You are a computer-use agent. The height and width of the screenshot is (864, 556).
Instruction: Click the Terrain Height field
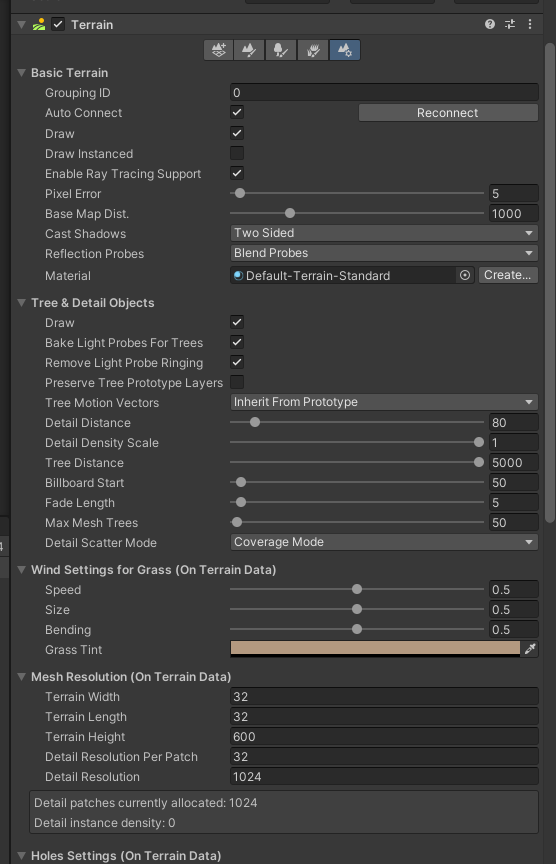(x=384, y=736)
